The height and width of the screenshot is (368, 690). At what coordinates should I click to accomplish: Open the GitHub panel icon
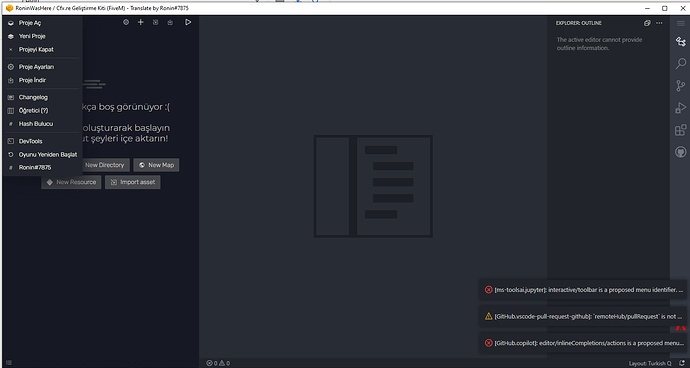pos(680,152)
